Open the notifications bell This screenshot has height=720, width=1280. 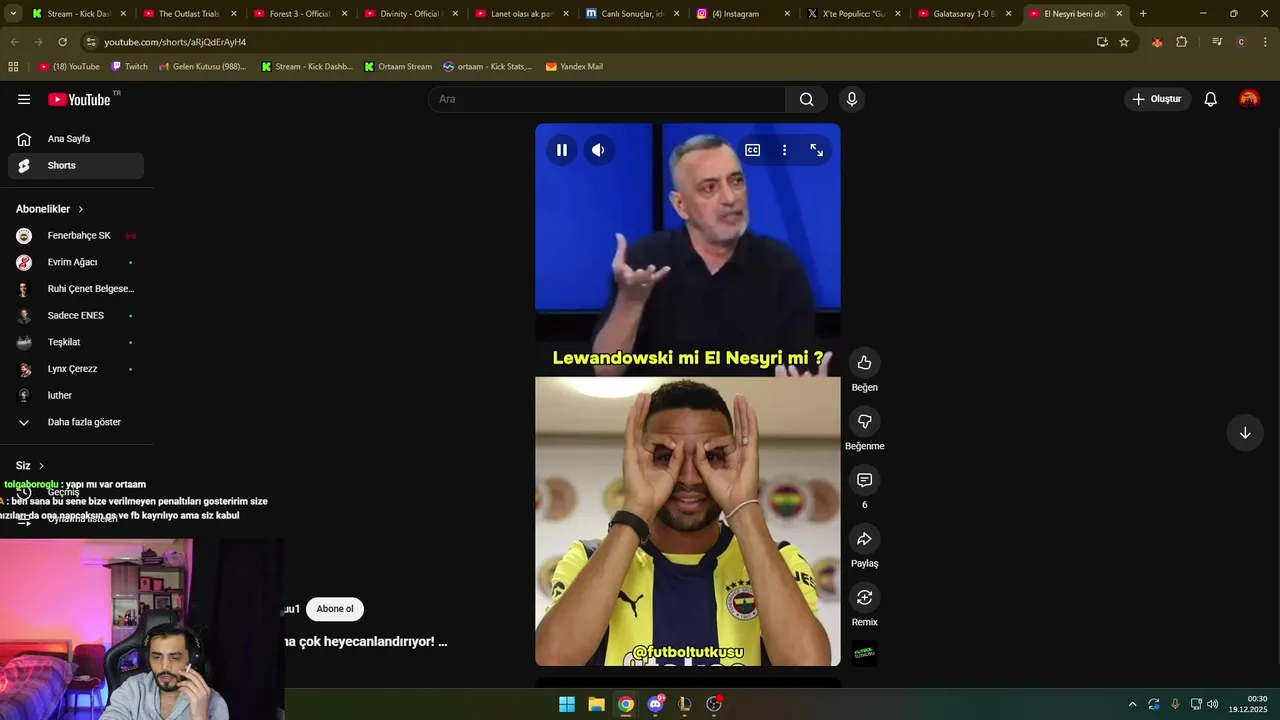click(x=1210, y=99)
